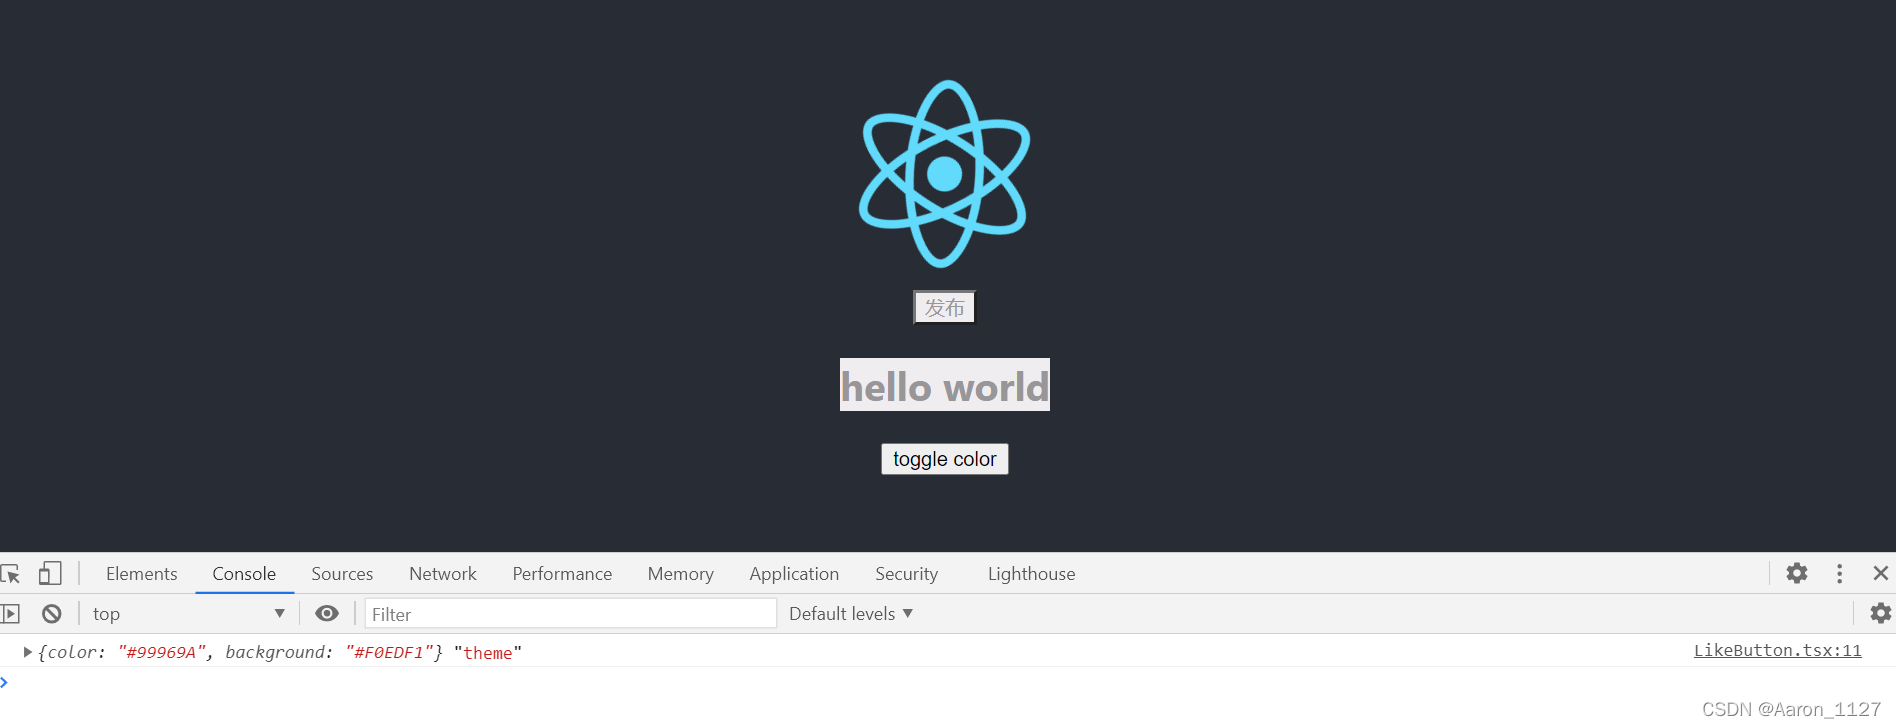The image size is (1896, 728).
Task: Focus the console Filter input
Action: (571, 614)
